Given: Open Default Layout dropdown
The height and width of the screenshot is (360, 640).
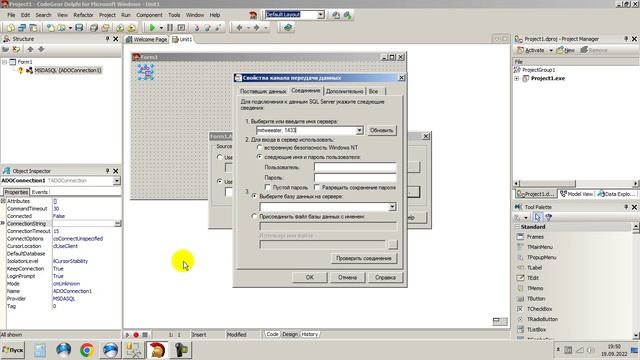Looking at the screenshot, I should click(321, 15).
